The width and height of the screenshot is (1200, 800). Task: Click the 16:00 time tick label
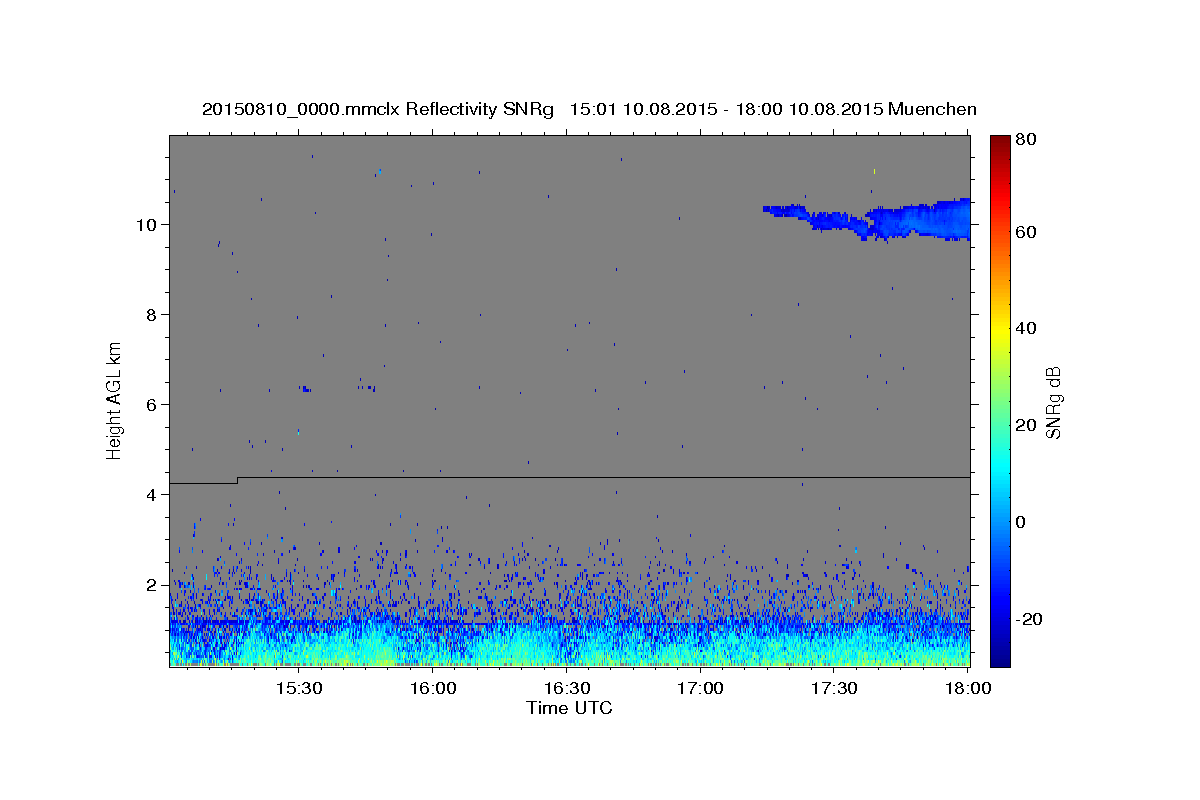coord(433,689)
